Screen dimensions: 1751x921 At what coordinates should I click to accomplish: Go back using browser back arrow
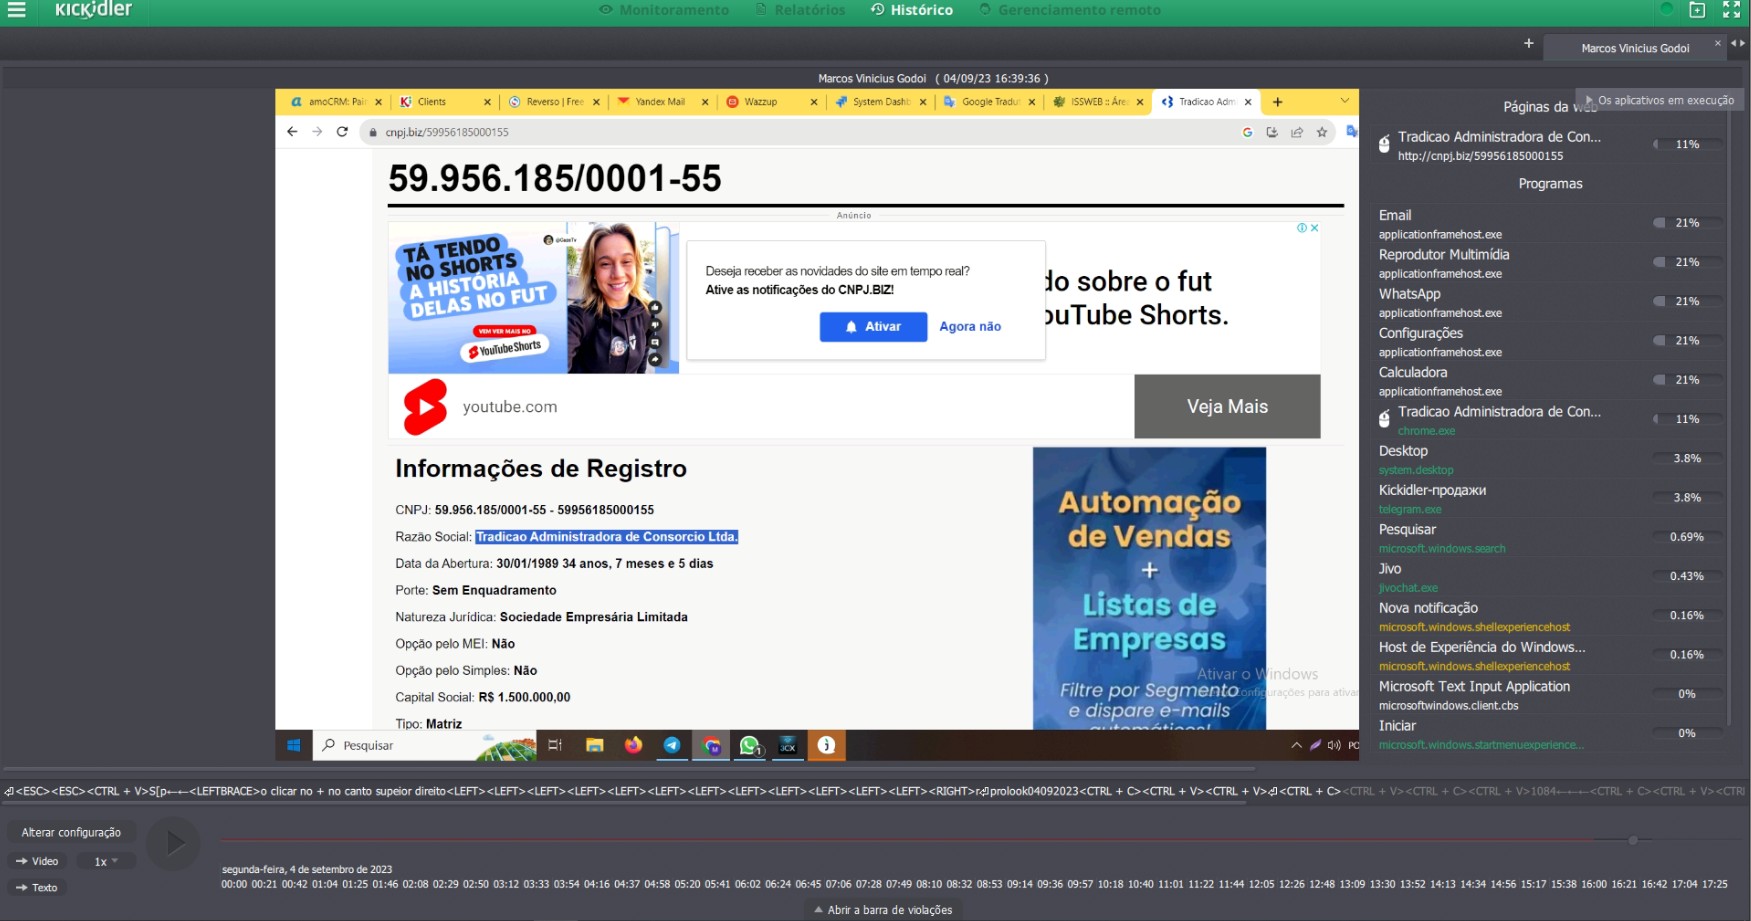[292, 132]
